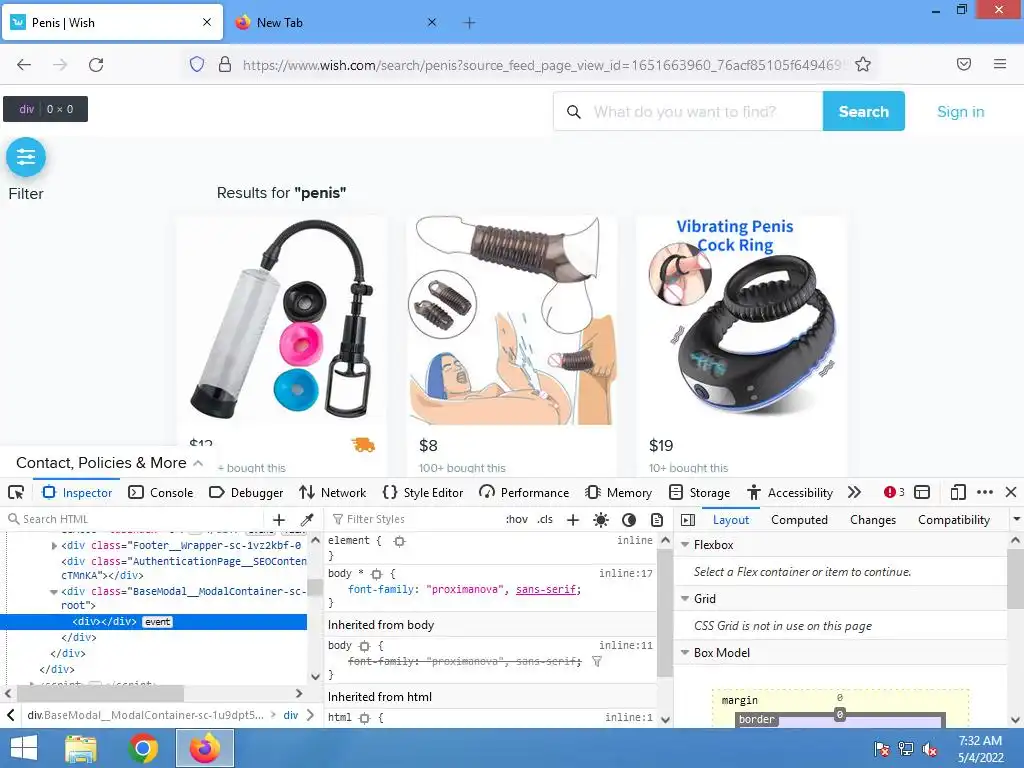The width and height of the screenshot is (1024, 768).
Task: Highlight elements matching body * selector
Action: coord(376,574)
